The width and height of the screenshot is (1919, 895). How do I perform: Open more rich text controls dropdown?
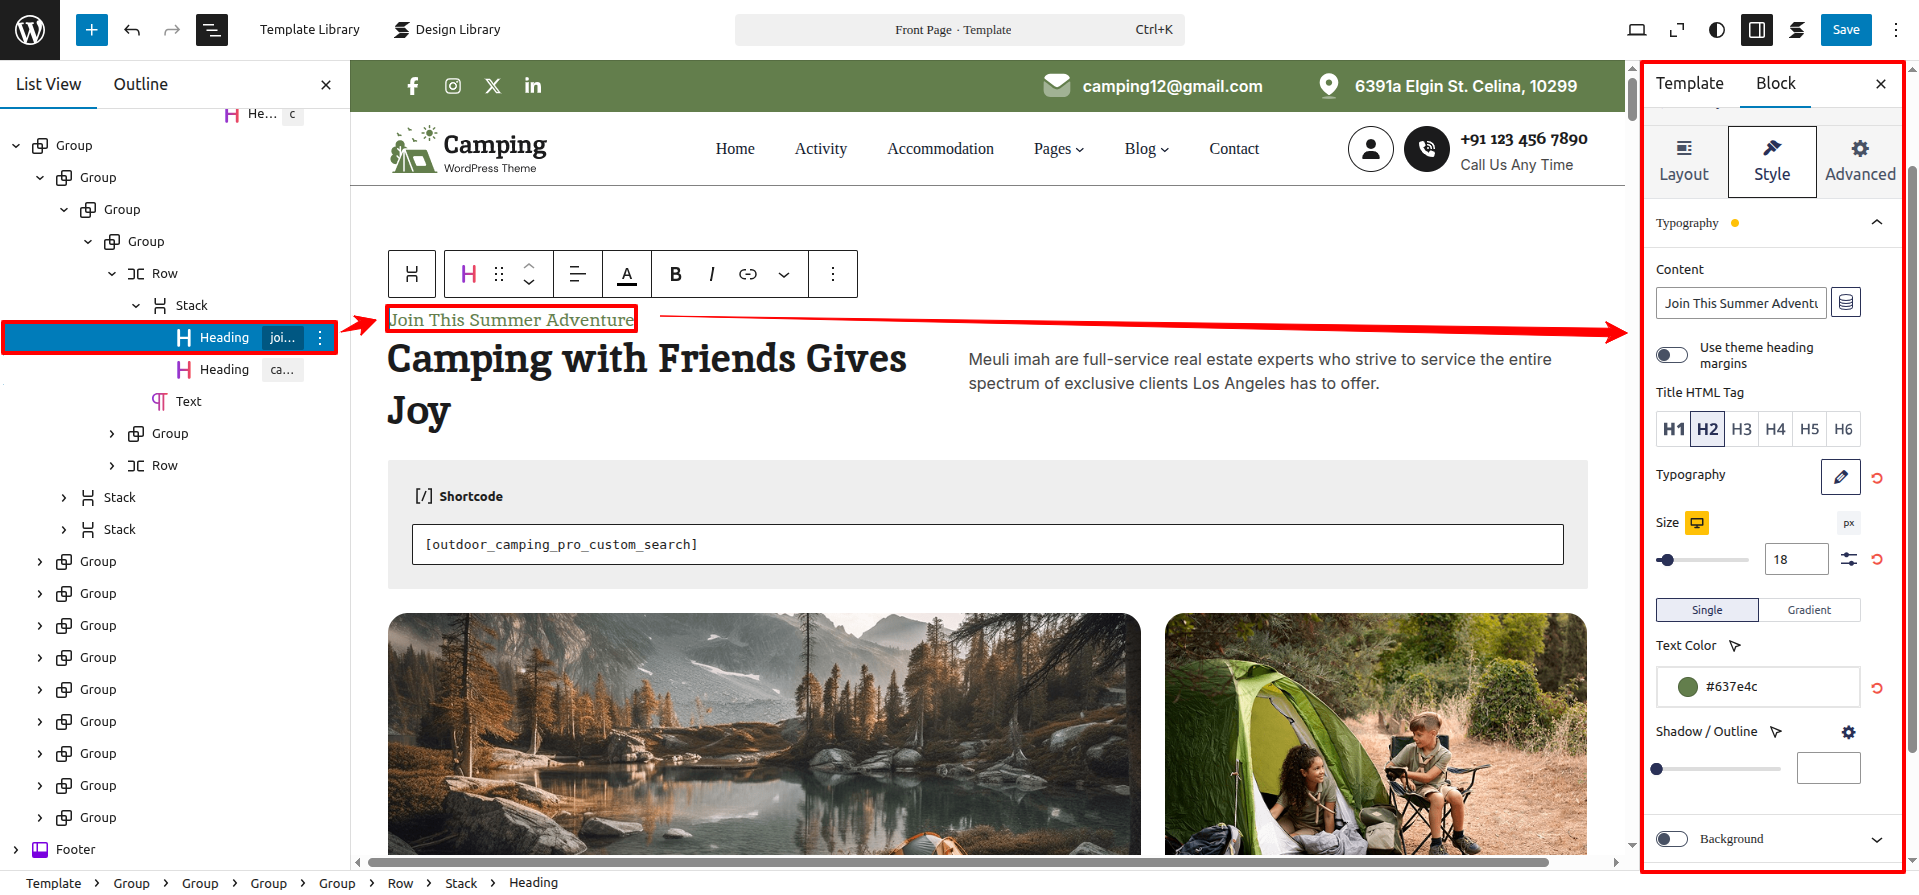click(x=784, y=274)
